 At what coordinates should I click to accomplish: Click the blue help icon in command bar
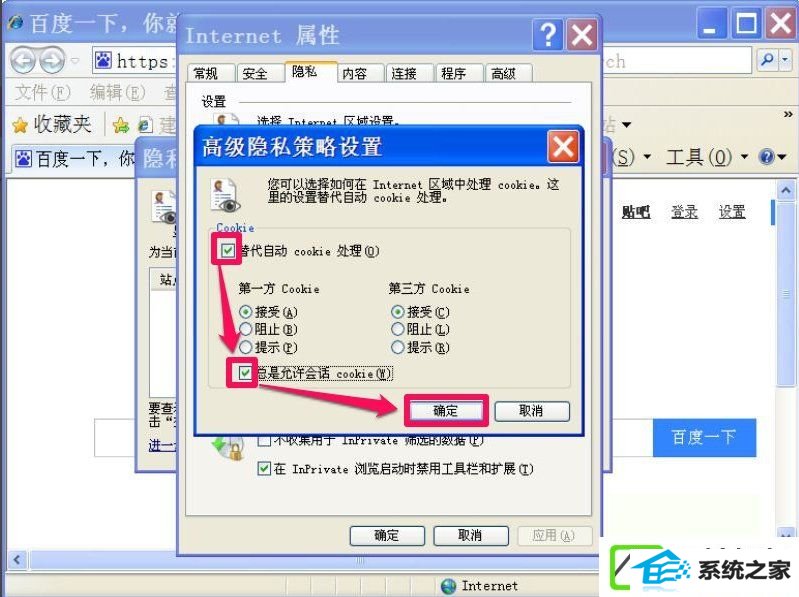[x=767, y=157]
